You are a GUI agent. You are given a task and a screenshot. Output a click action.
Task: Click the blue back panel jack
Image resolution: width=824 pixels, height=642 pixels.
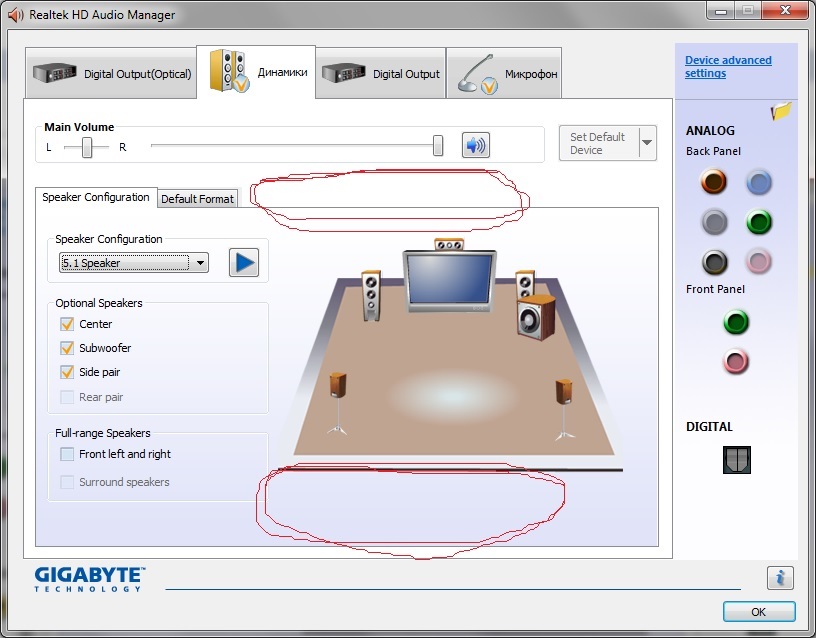(758, 182)
